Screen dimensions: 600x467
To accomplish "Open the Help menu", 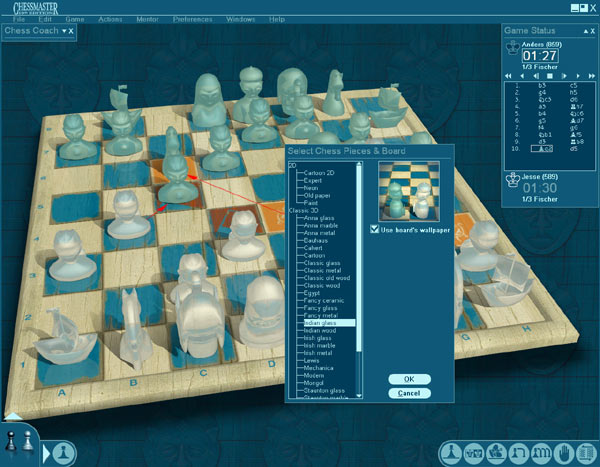I will tap(277, 20).
